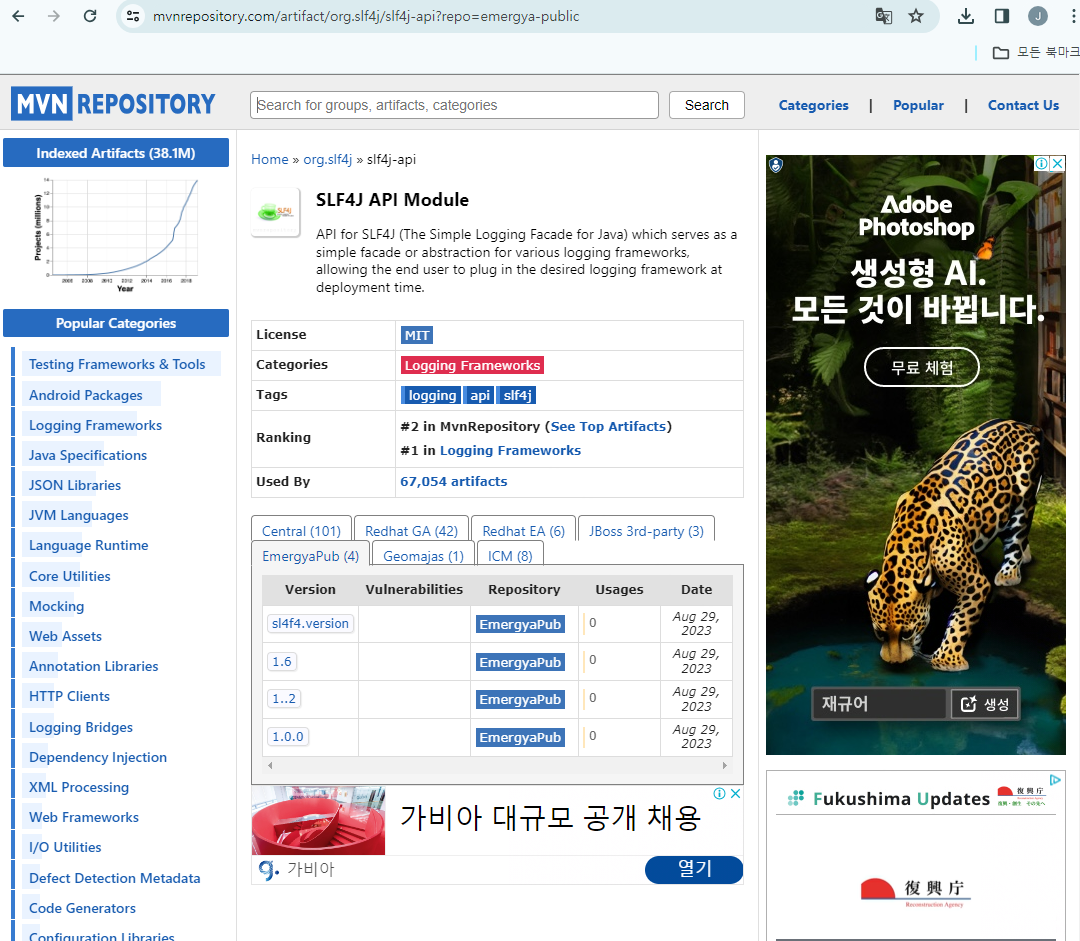Screen dimensions: 1080x941
Task: Open Mocking category
Action: [x=56, y=606]
